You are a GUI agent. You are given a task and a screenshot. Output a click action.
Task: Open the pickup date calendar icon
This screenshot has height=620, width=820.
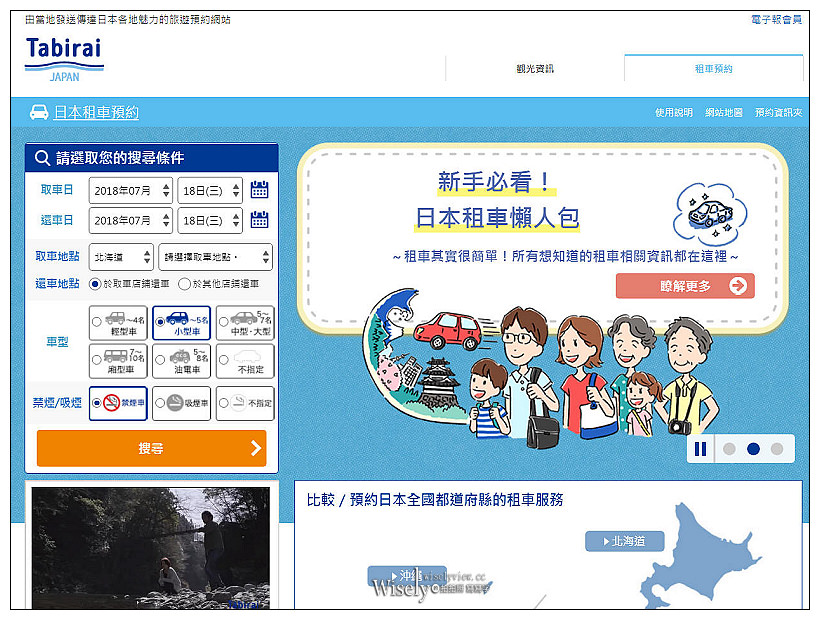(259, 190)
